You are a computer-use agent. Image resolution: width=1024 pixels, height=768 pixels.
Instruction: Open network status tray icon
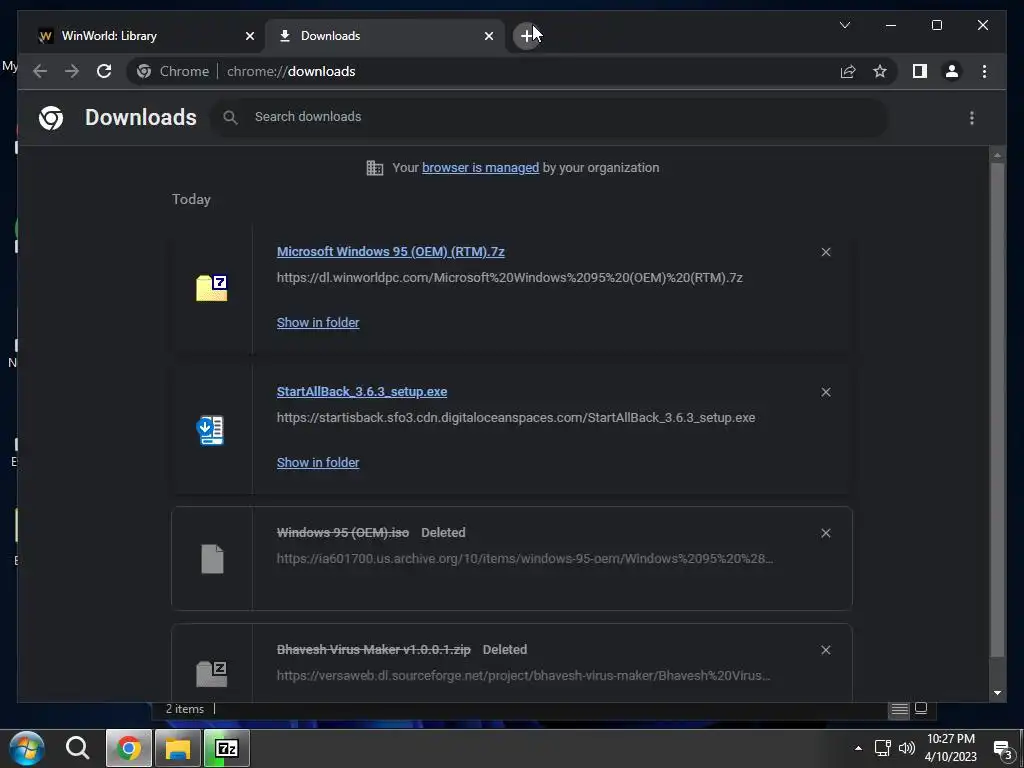[882, 748]
